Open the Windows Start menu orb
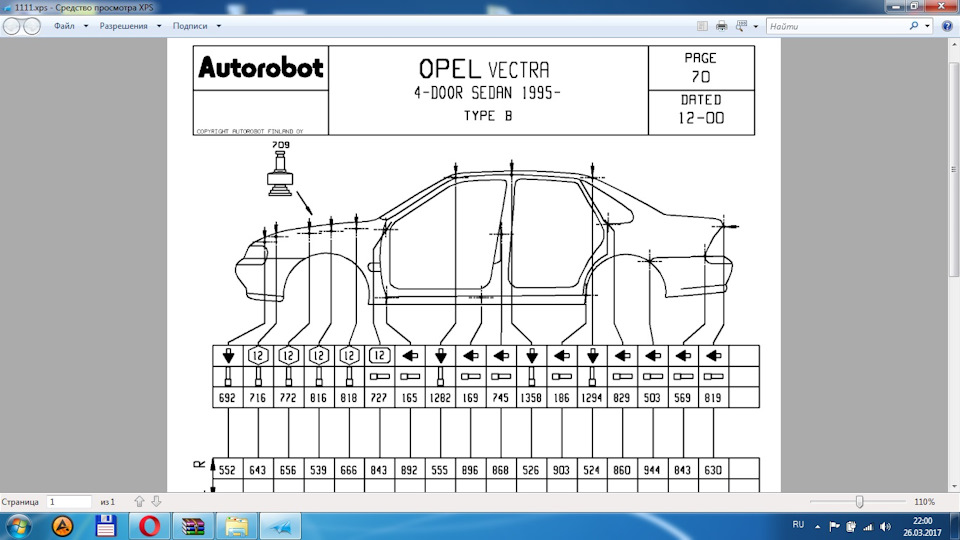The height and width of the screenshot is (540, 960). coord(18,527)
